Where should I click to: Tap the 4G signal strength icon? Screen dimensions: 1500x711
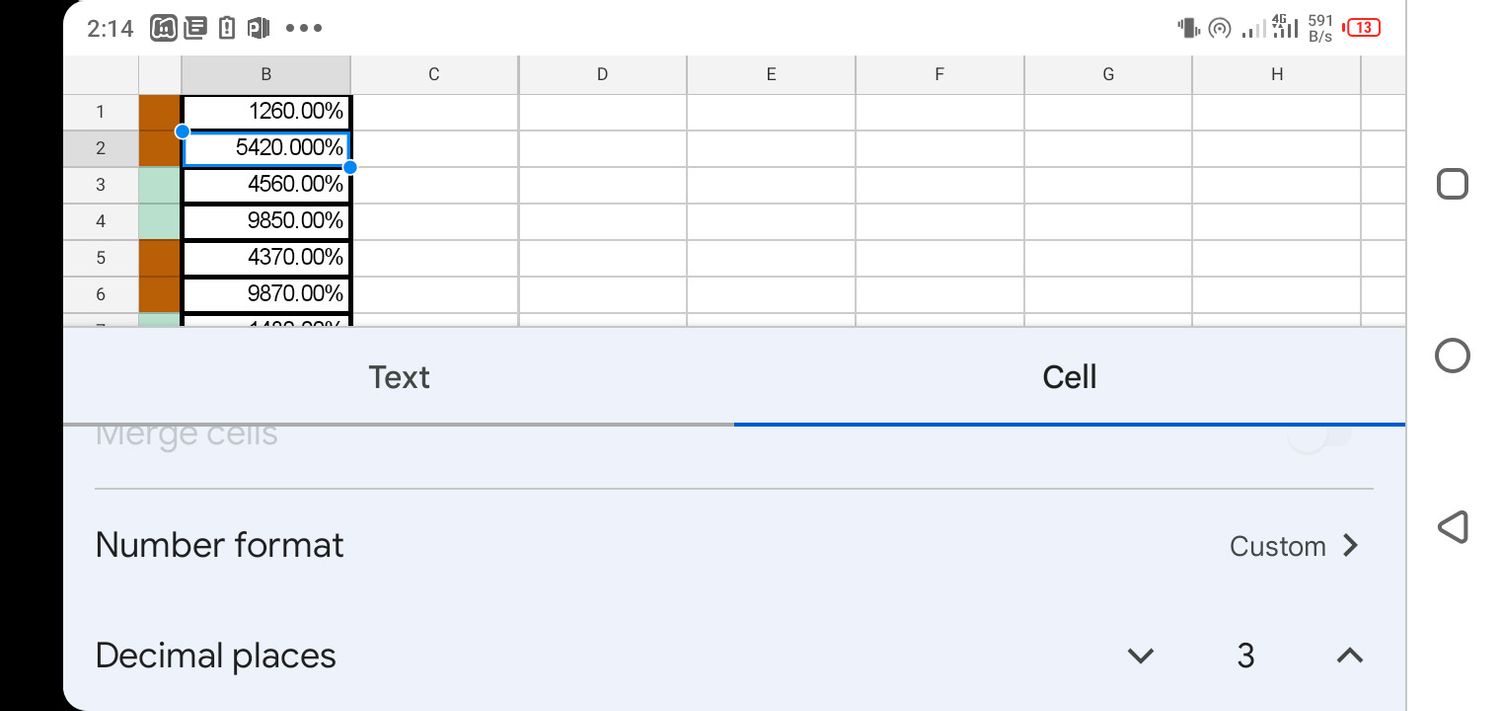(1284, 27)
